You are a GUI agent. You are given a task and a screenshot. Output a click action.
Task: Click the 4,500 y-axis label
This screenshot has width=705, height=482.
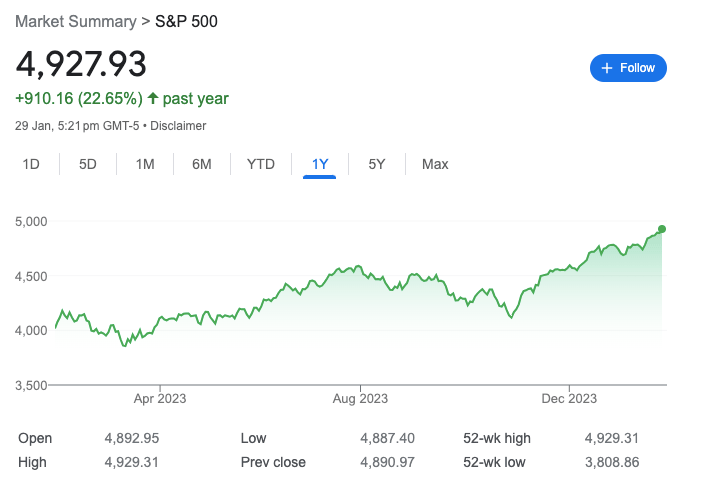click(31, 276)
